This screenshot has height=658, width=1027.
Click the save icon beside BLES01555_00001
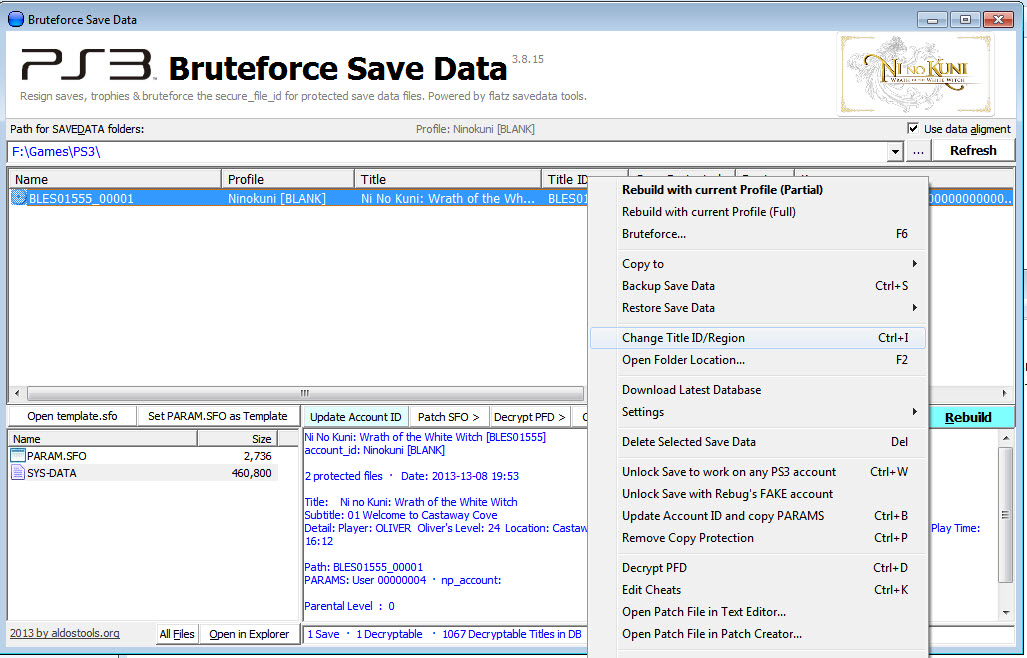point(18,198)
